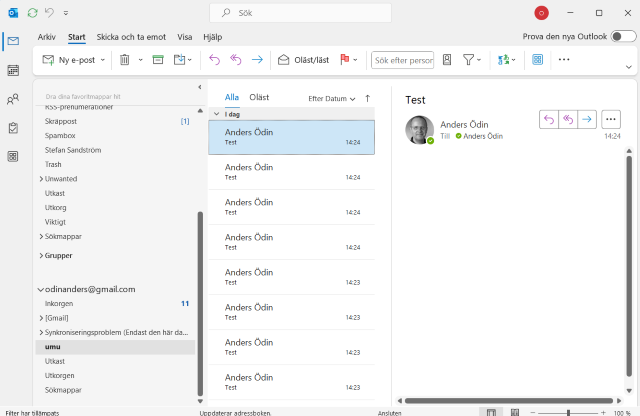The width and height of the screenshot is (640, 416).
Task: Open the Arkiv menu
Action: tap(47, 37)
